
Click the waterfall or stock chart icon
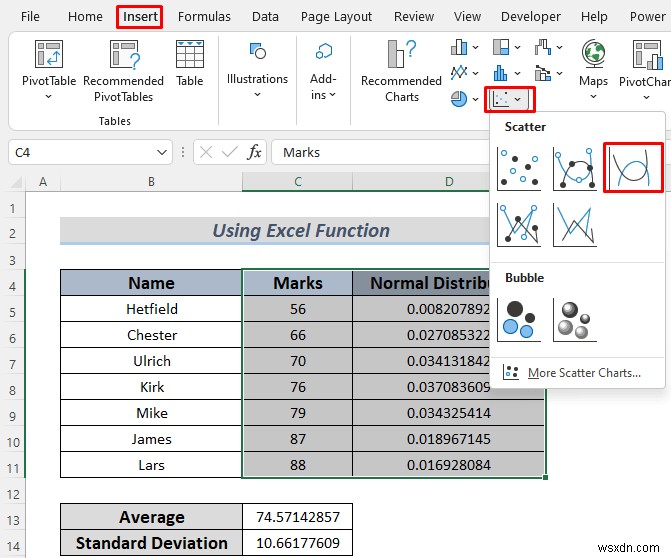coord(543,47)
